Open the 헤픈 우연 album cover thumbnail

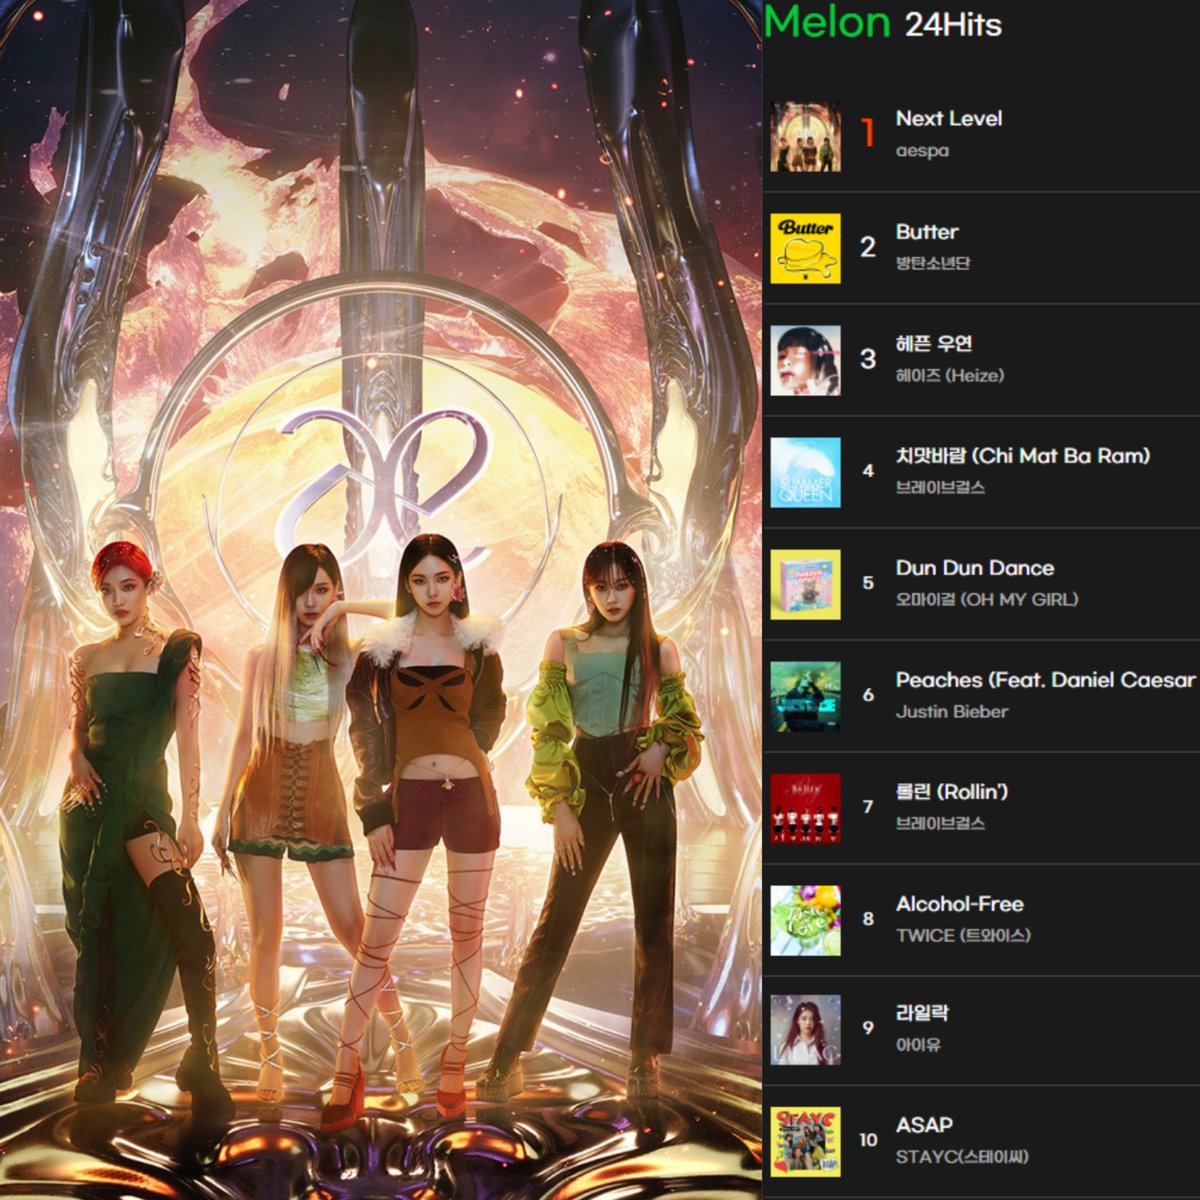(806, 360)
